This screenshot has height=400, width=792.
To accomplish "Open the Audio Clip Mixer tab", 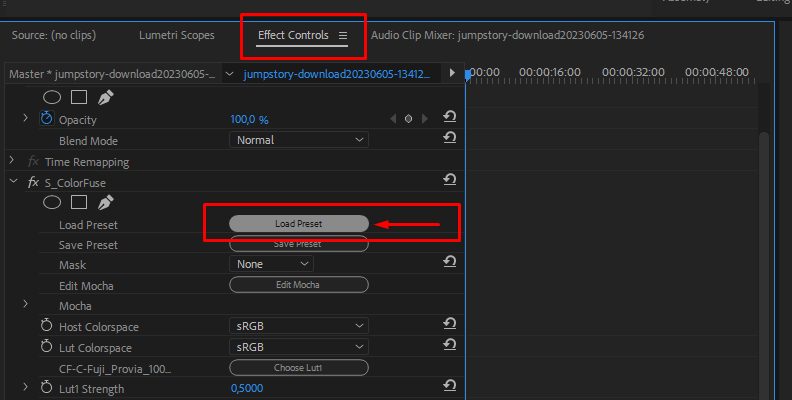I will 508,35.
